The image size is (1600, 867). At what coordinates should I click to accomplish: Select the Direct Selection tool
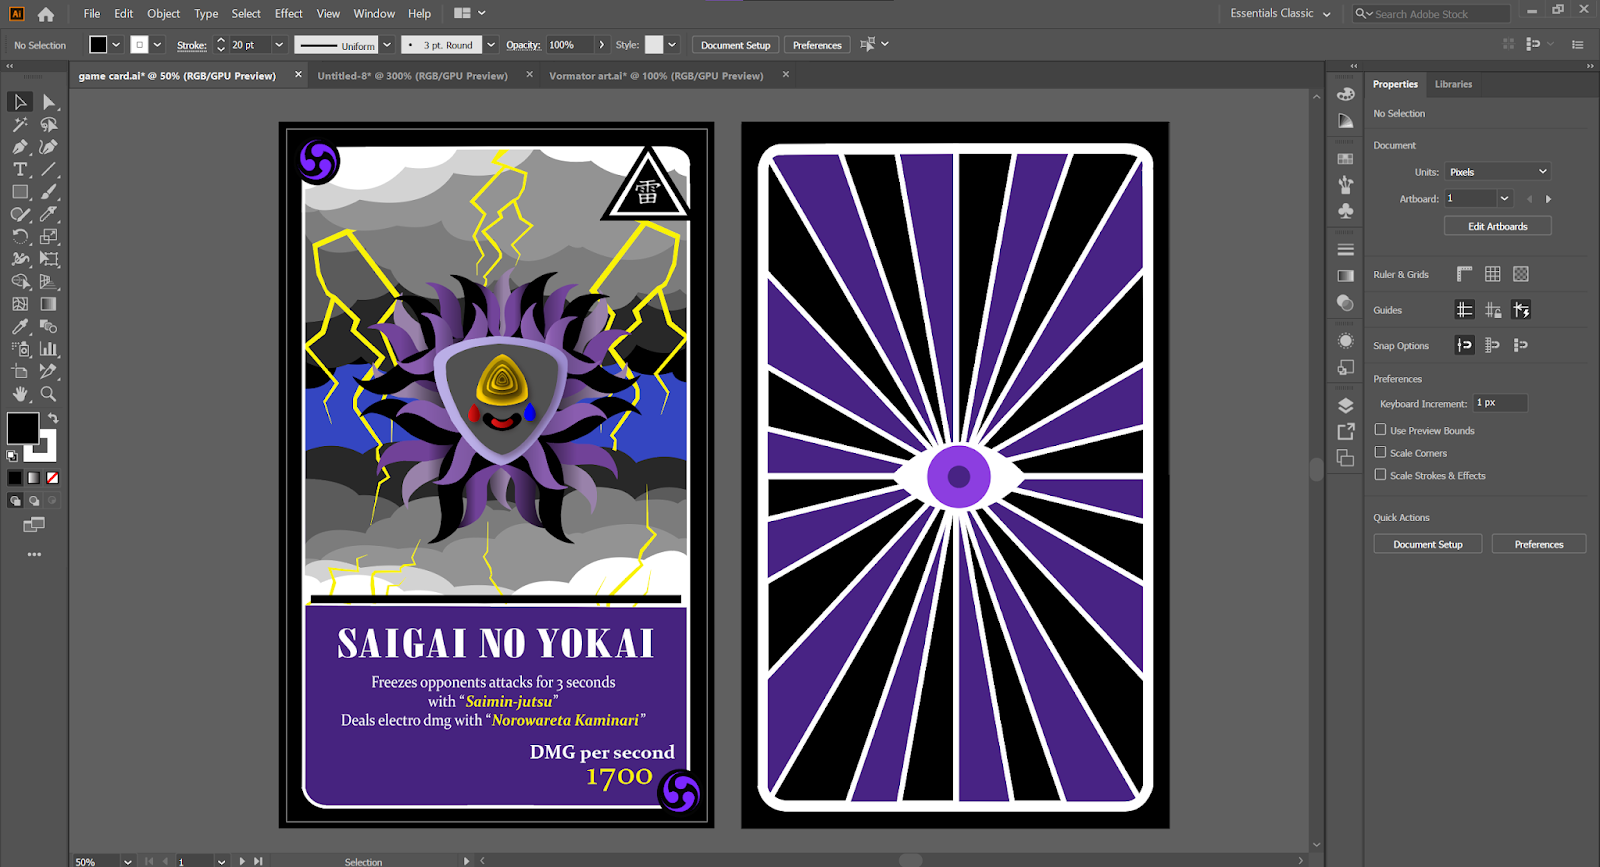point(49,102)
